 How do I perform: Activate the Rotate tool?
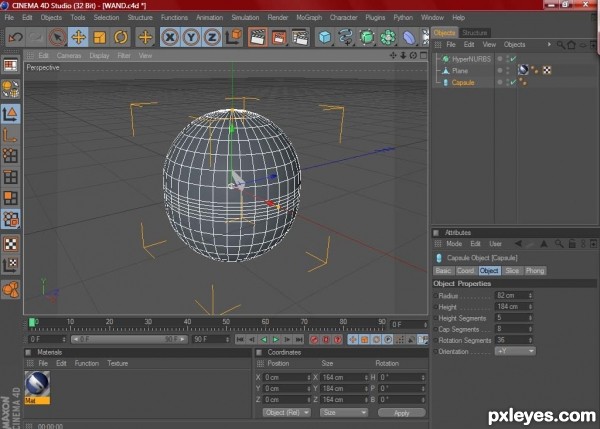tap(121, 38)
